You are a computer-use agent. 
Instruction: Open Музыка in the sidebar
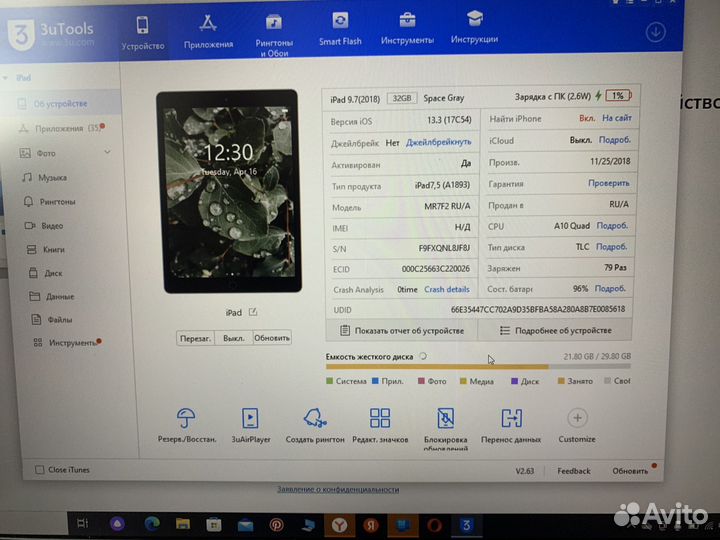click(x=45, y=178)
